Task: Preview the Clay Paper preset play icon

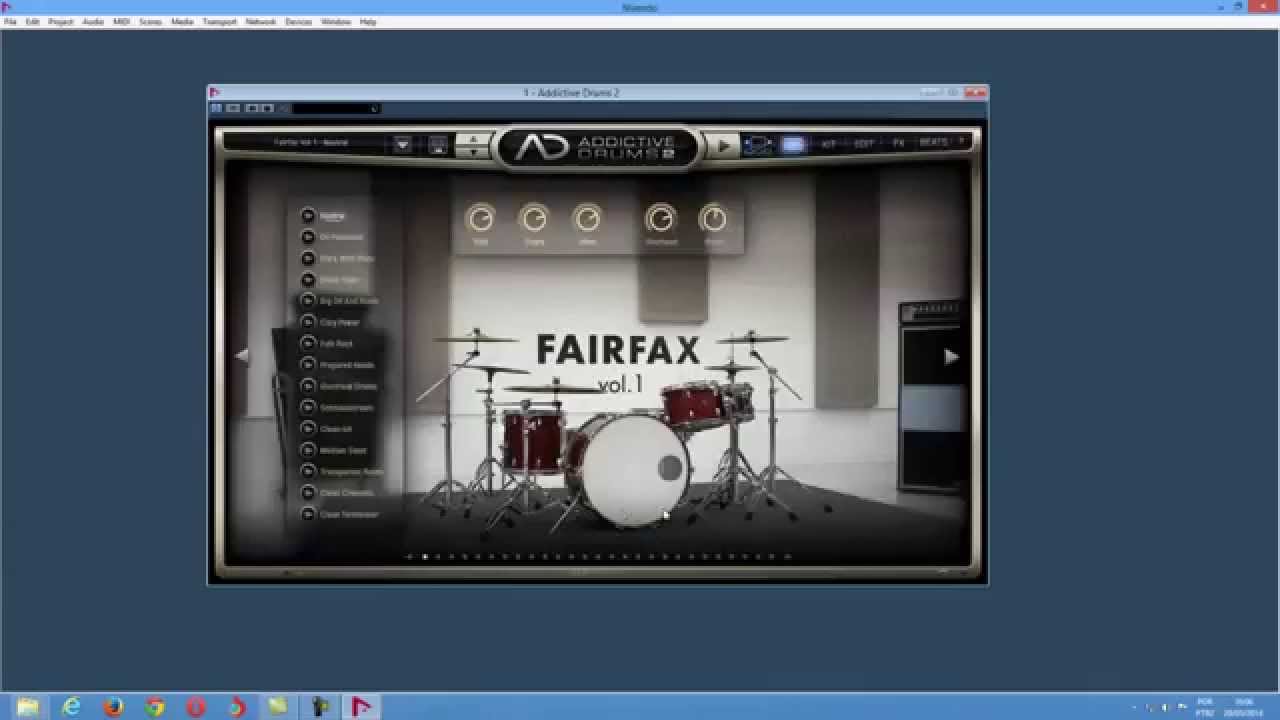Action: [x=308, y=322]
